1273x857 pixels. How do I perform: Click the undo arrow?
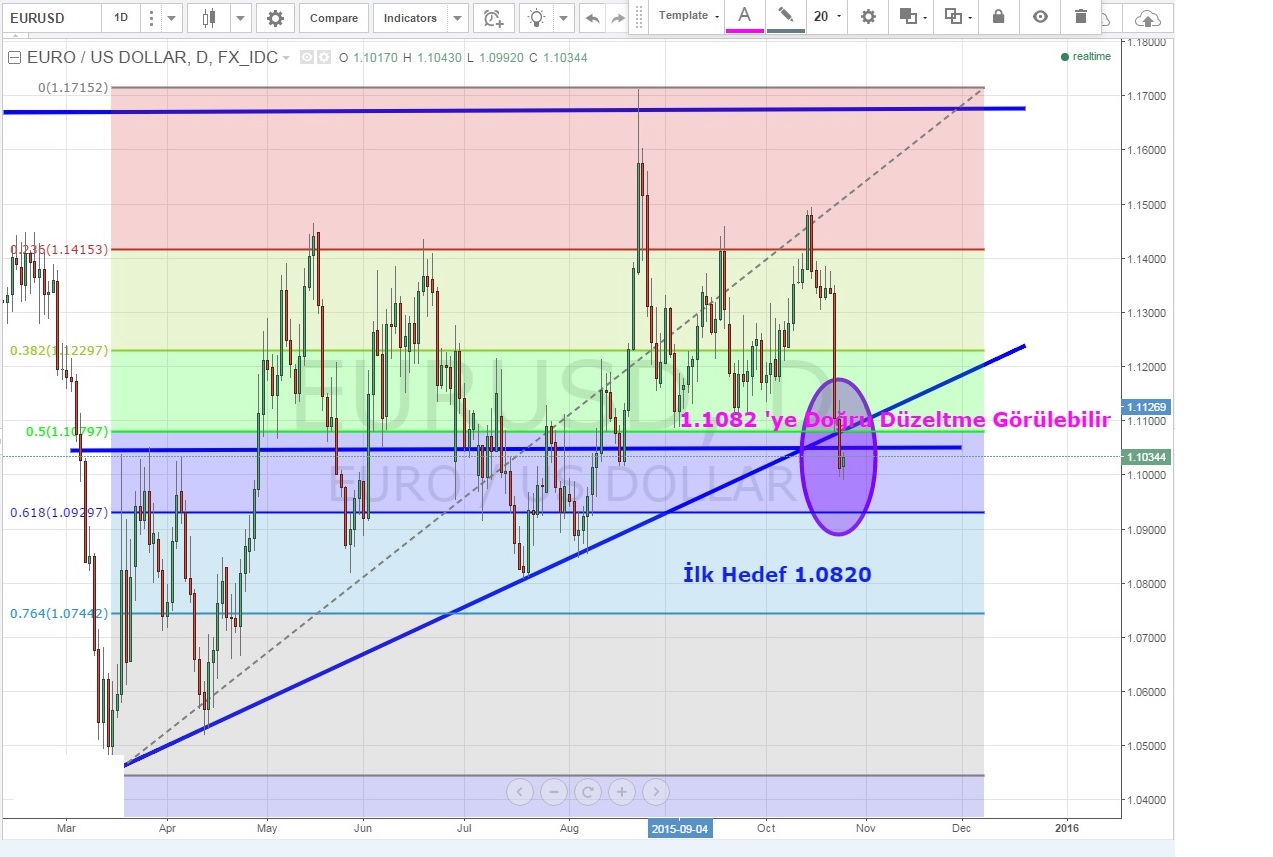click(592, 18)
